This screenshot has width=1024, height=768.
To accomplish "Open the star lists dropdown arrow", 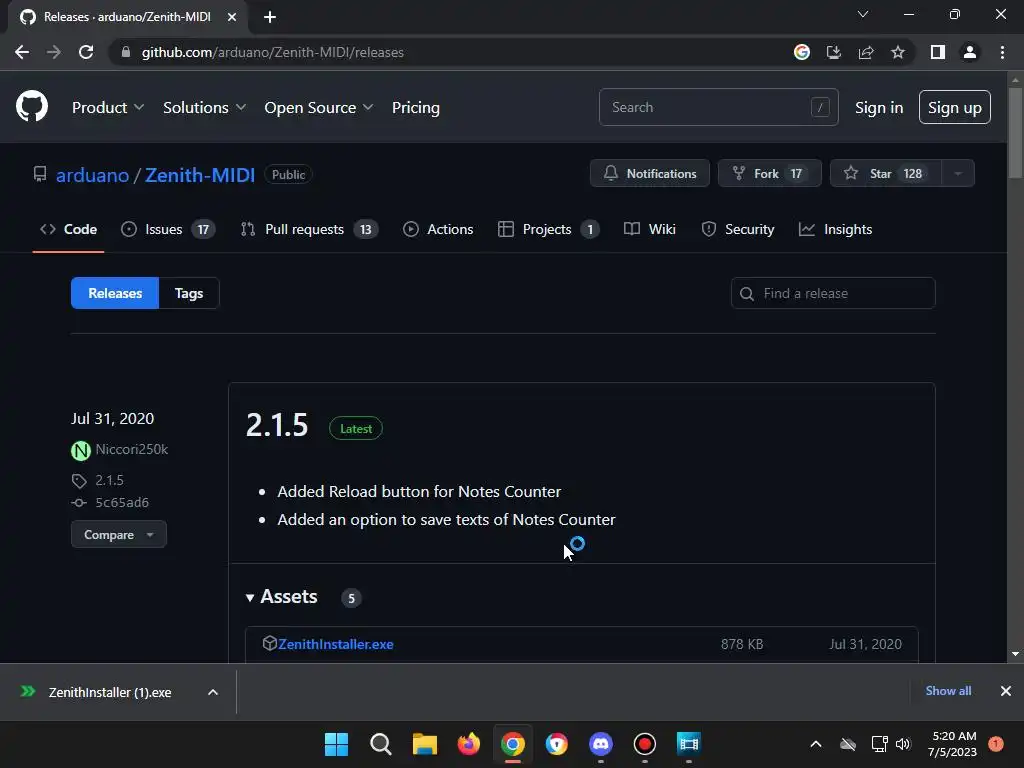I will point(958,174).
